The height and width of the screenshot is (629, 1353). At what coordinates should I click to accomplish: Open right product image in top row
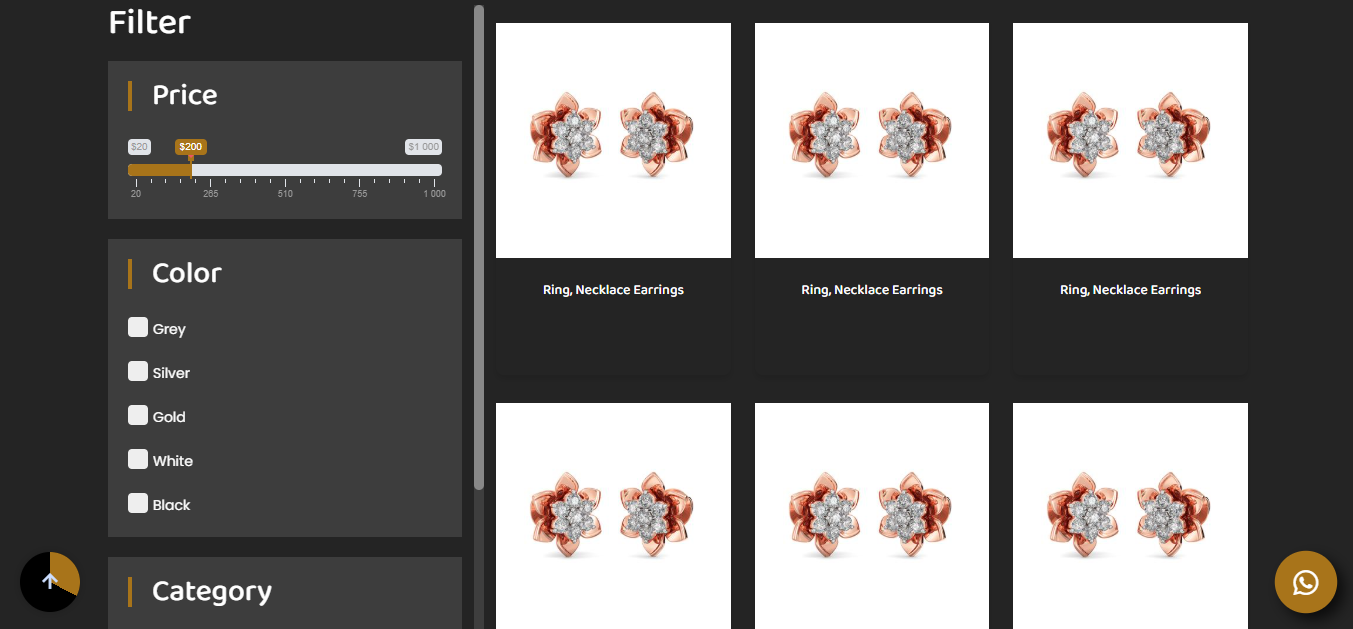coord(1130,140)
